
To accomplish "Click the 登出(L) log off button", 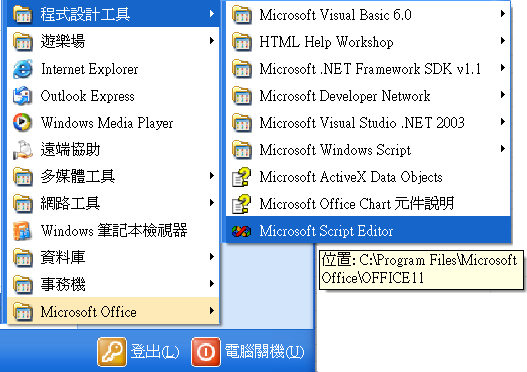I will 138,352.
